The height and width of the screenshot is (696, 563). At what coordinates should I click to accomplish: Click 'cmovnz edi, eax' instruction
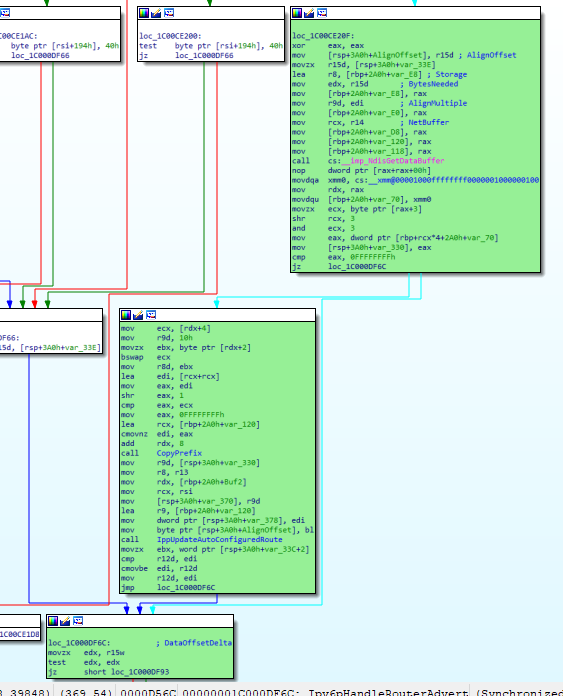156,434
